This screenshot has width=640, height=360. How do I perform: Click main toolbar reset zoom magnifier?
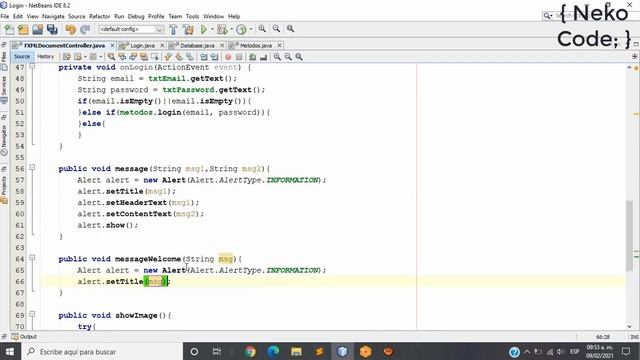pyautogui.click(x=290, y=29)
